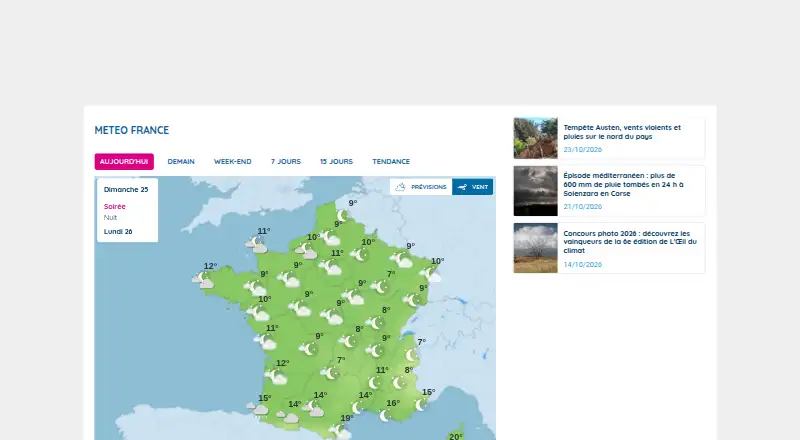Select the Nuit time period
This screenshot has width=800, height=440.
pos(110,217)
